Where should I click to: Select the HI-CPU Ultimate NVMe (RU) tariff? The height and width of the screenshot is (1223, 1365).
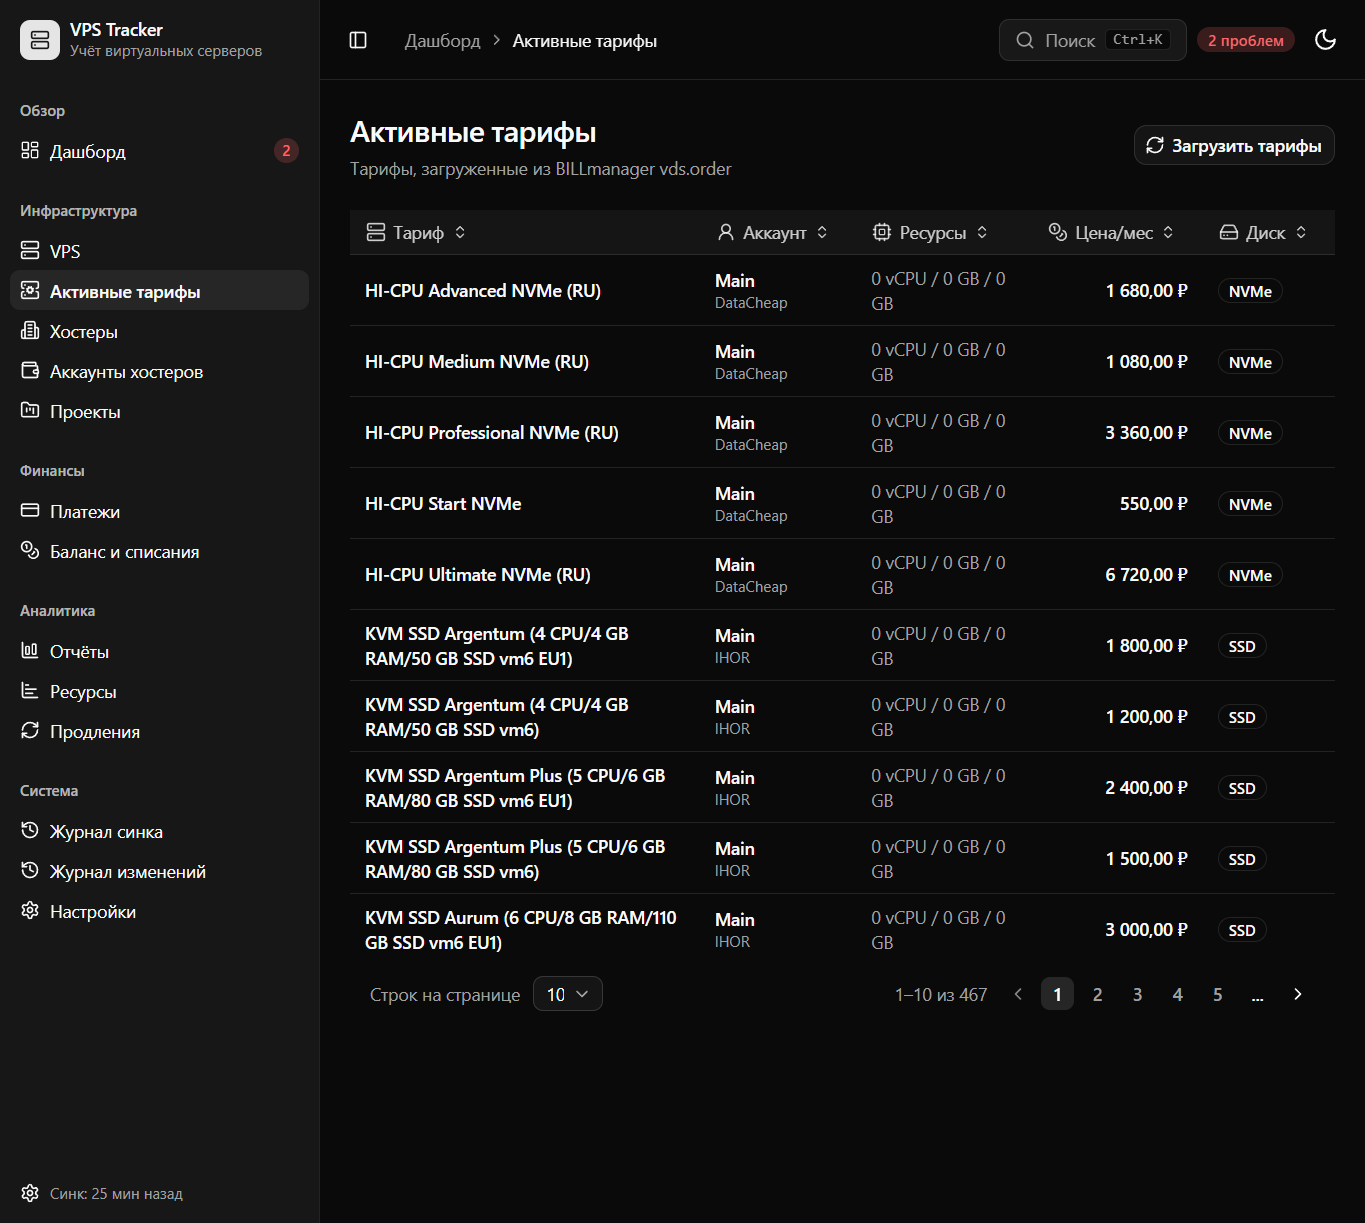478,575
